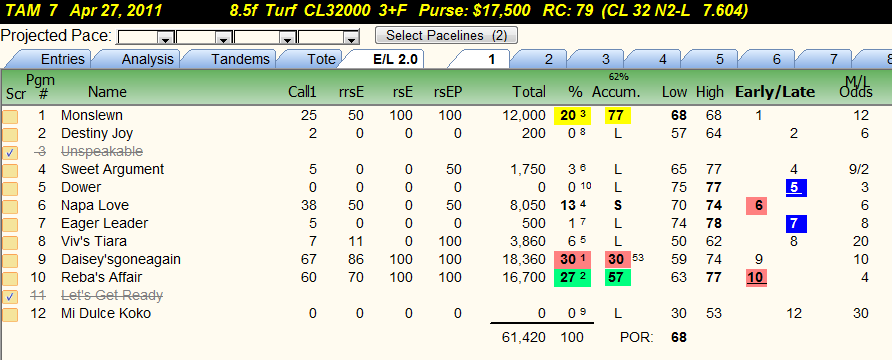Select horse name Eager Leader

104,224
